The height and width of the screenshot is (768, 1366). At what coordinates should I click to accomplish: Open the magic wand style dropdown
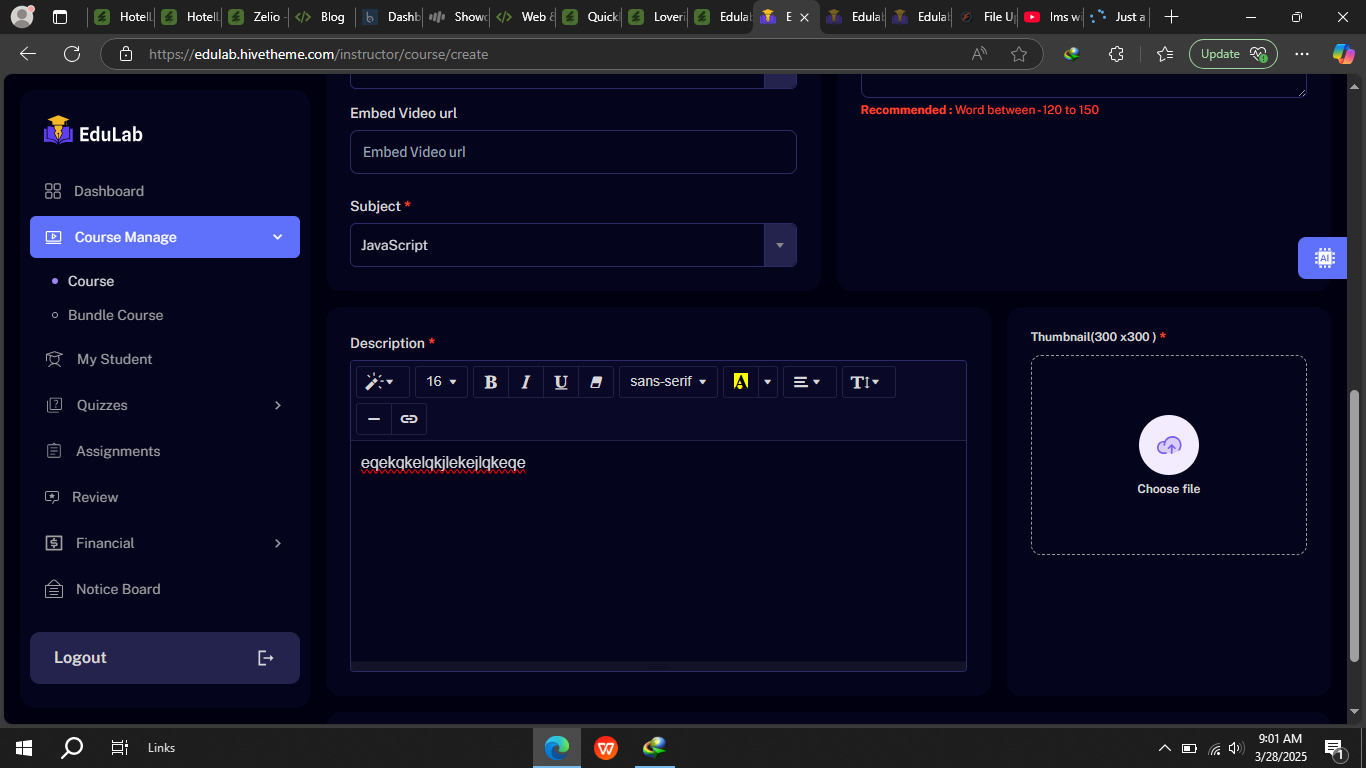pos(380,382)
